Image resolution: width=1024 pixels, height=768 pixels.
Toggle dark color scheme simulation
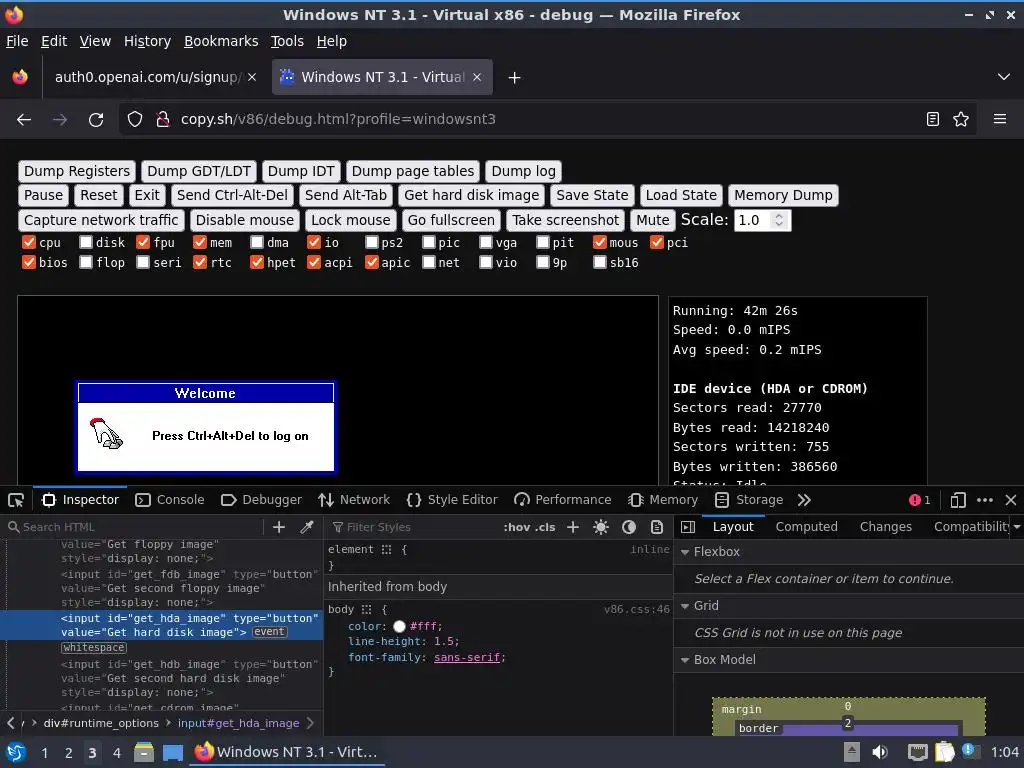tap(629, 527)
